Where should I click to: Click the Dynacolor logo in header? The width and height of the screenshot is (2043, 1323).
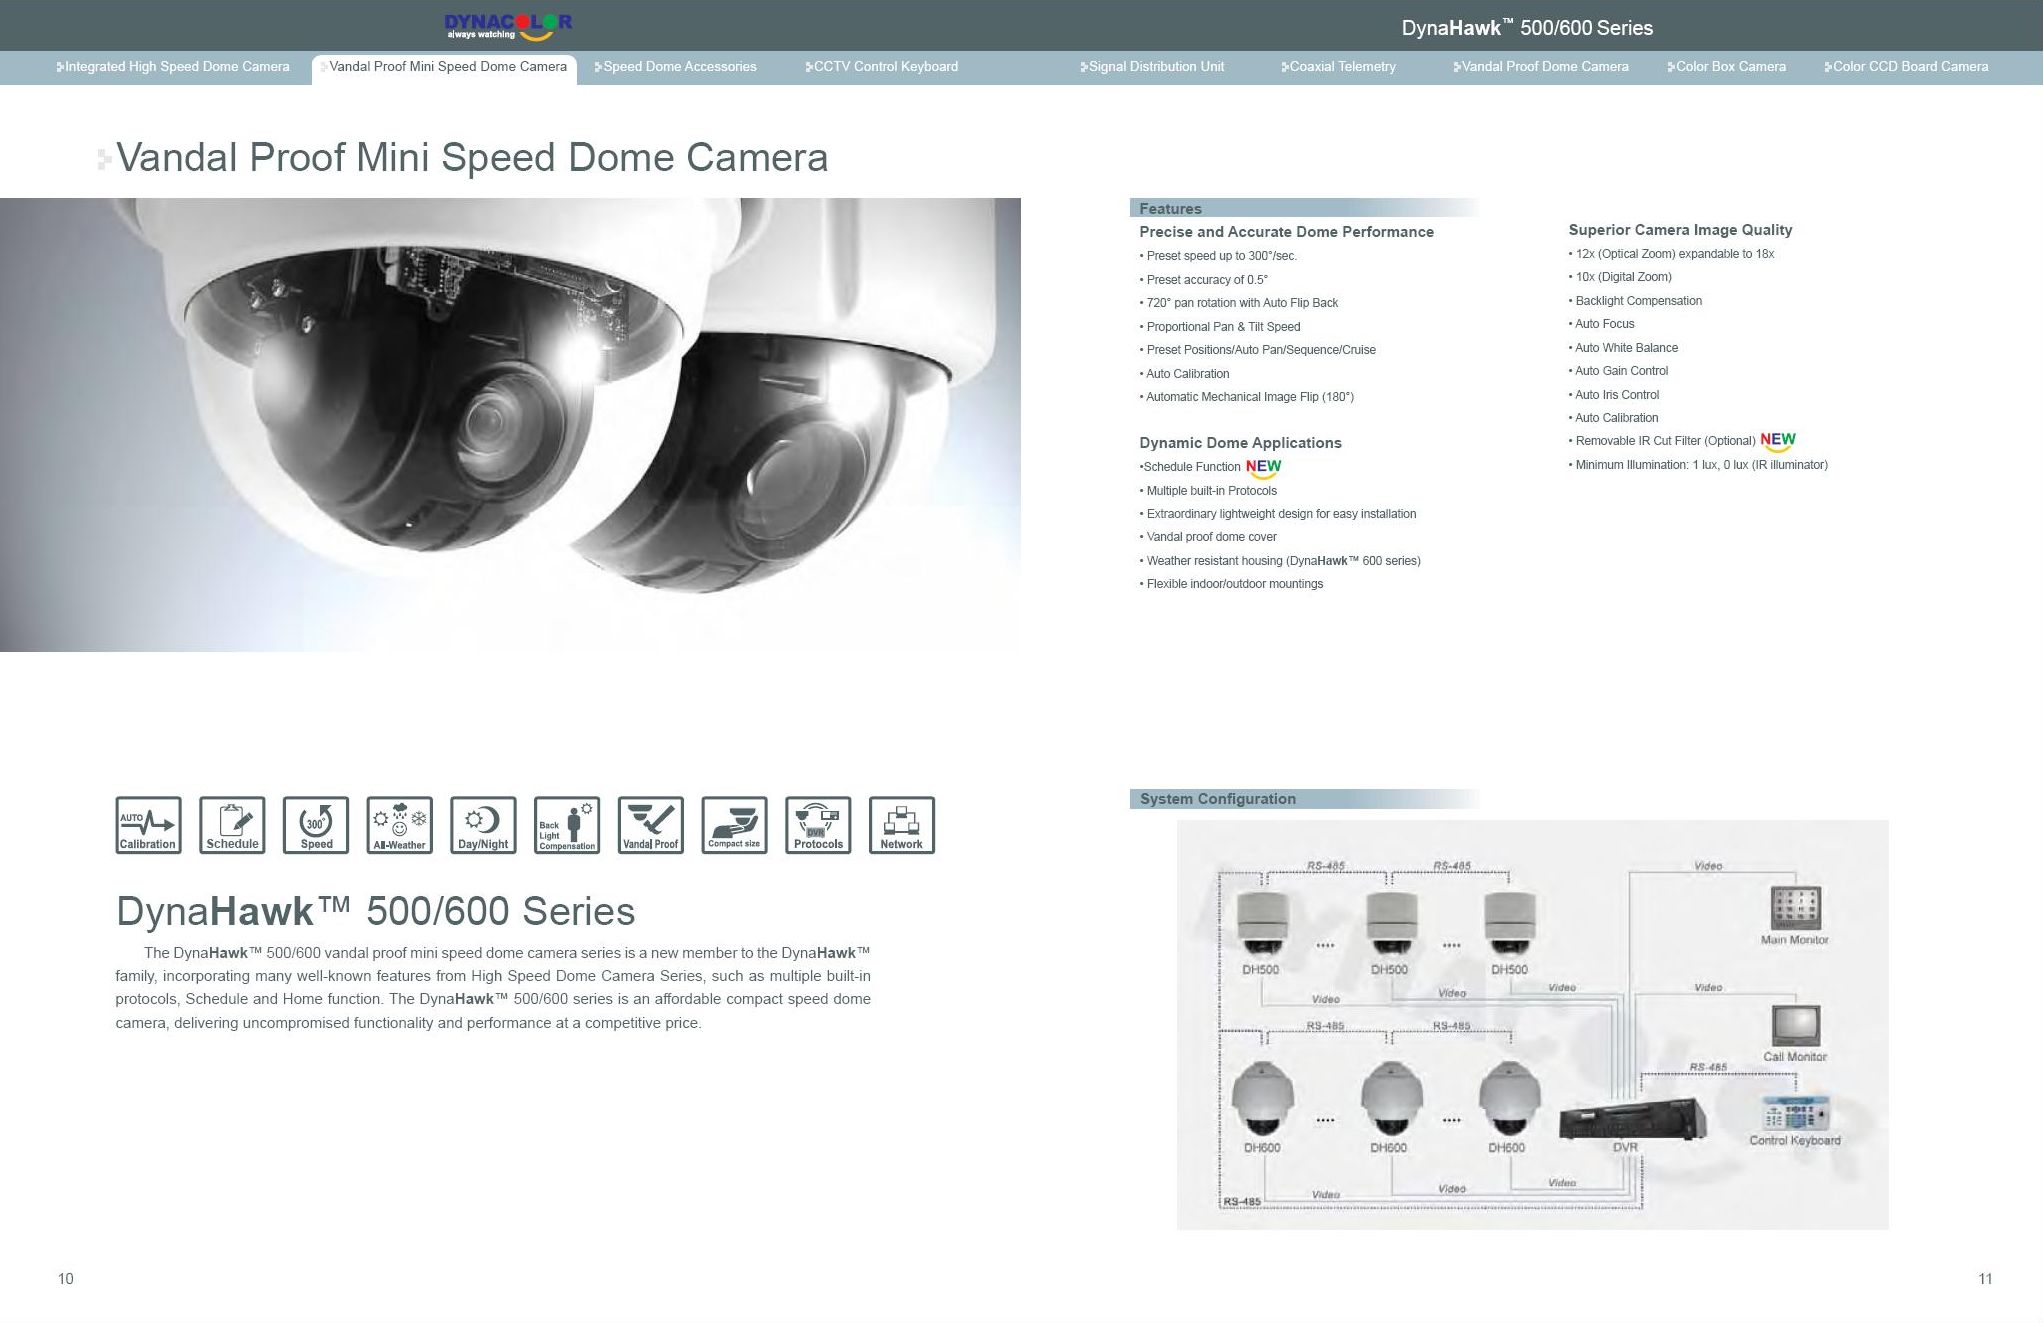point(508,27)
